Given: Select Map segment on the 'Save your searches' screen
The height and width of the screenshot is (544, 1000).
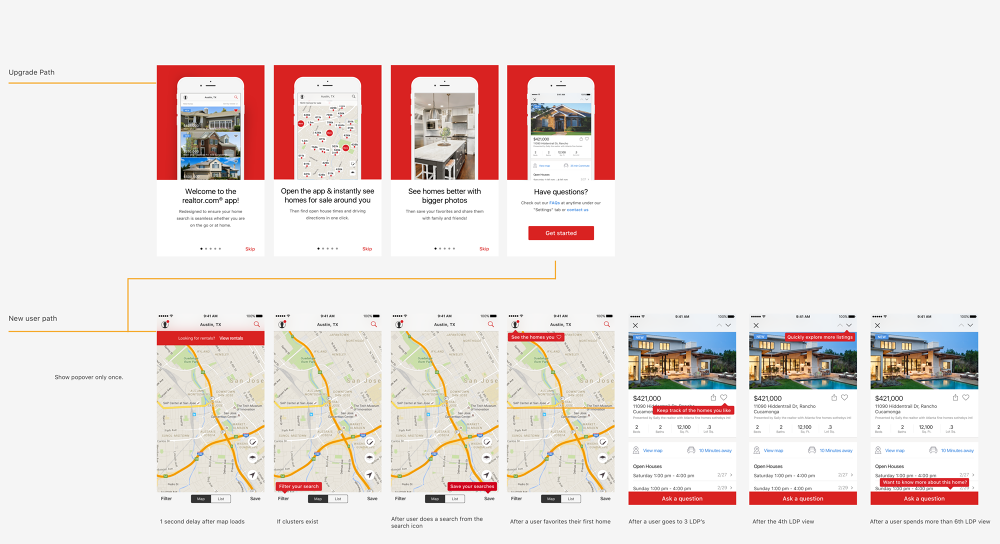Looking at the screenshot, I should tap(435, 499).
